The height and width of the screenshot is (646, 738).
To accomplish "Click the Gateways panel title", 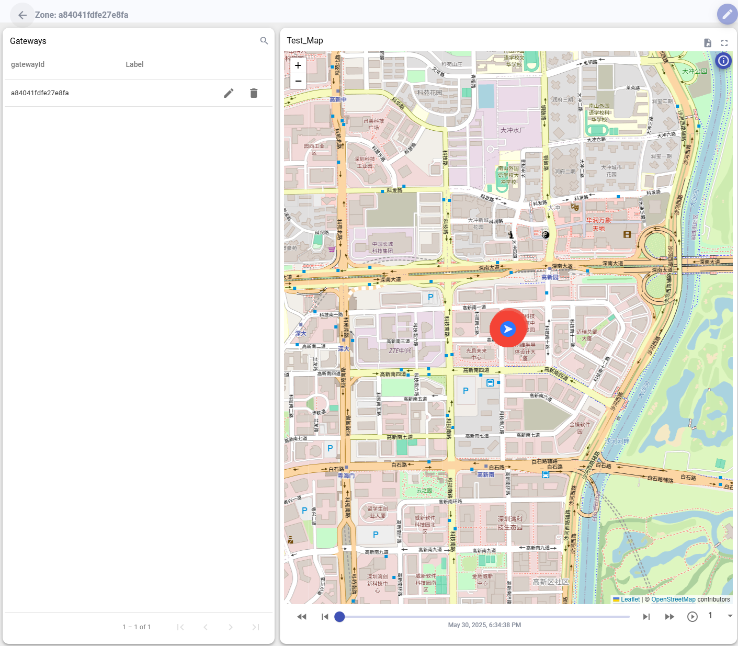I will coord(28,41).
